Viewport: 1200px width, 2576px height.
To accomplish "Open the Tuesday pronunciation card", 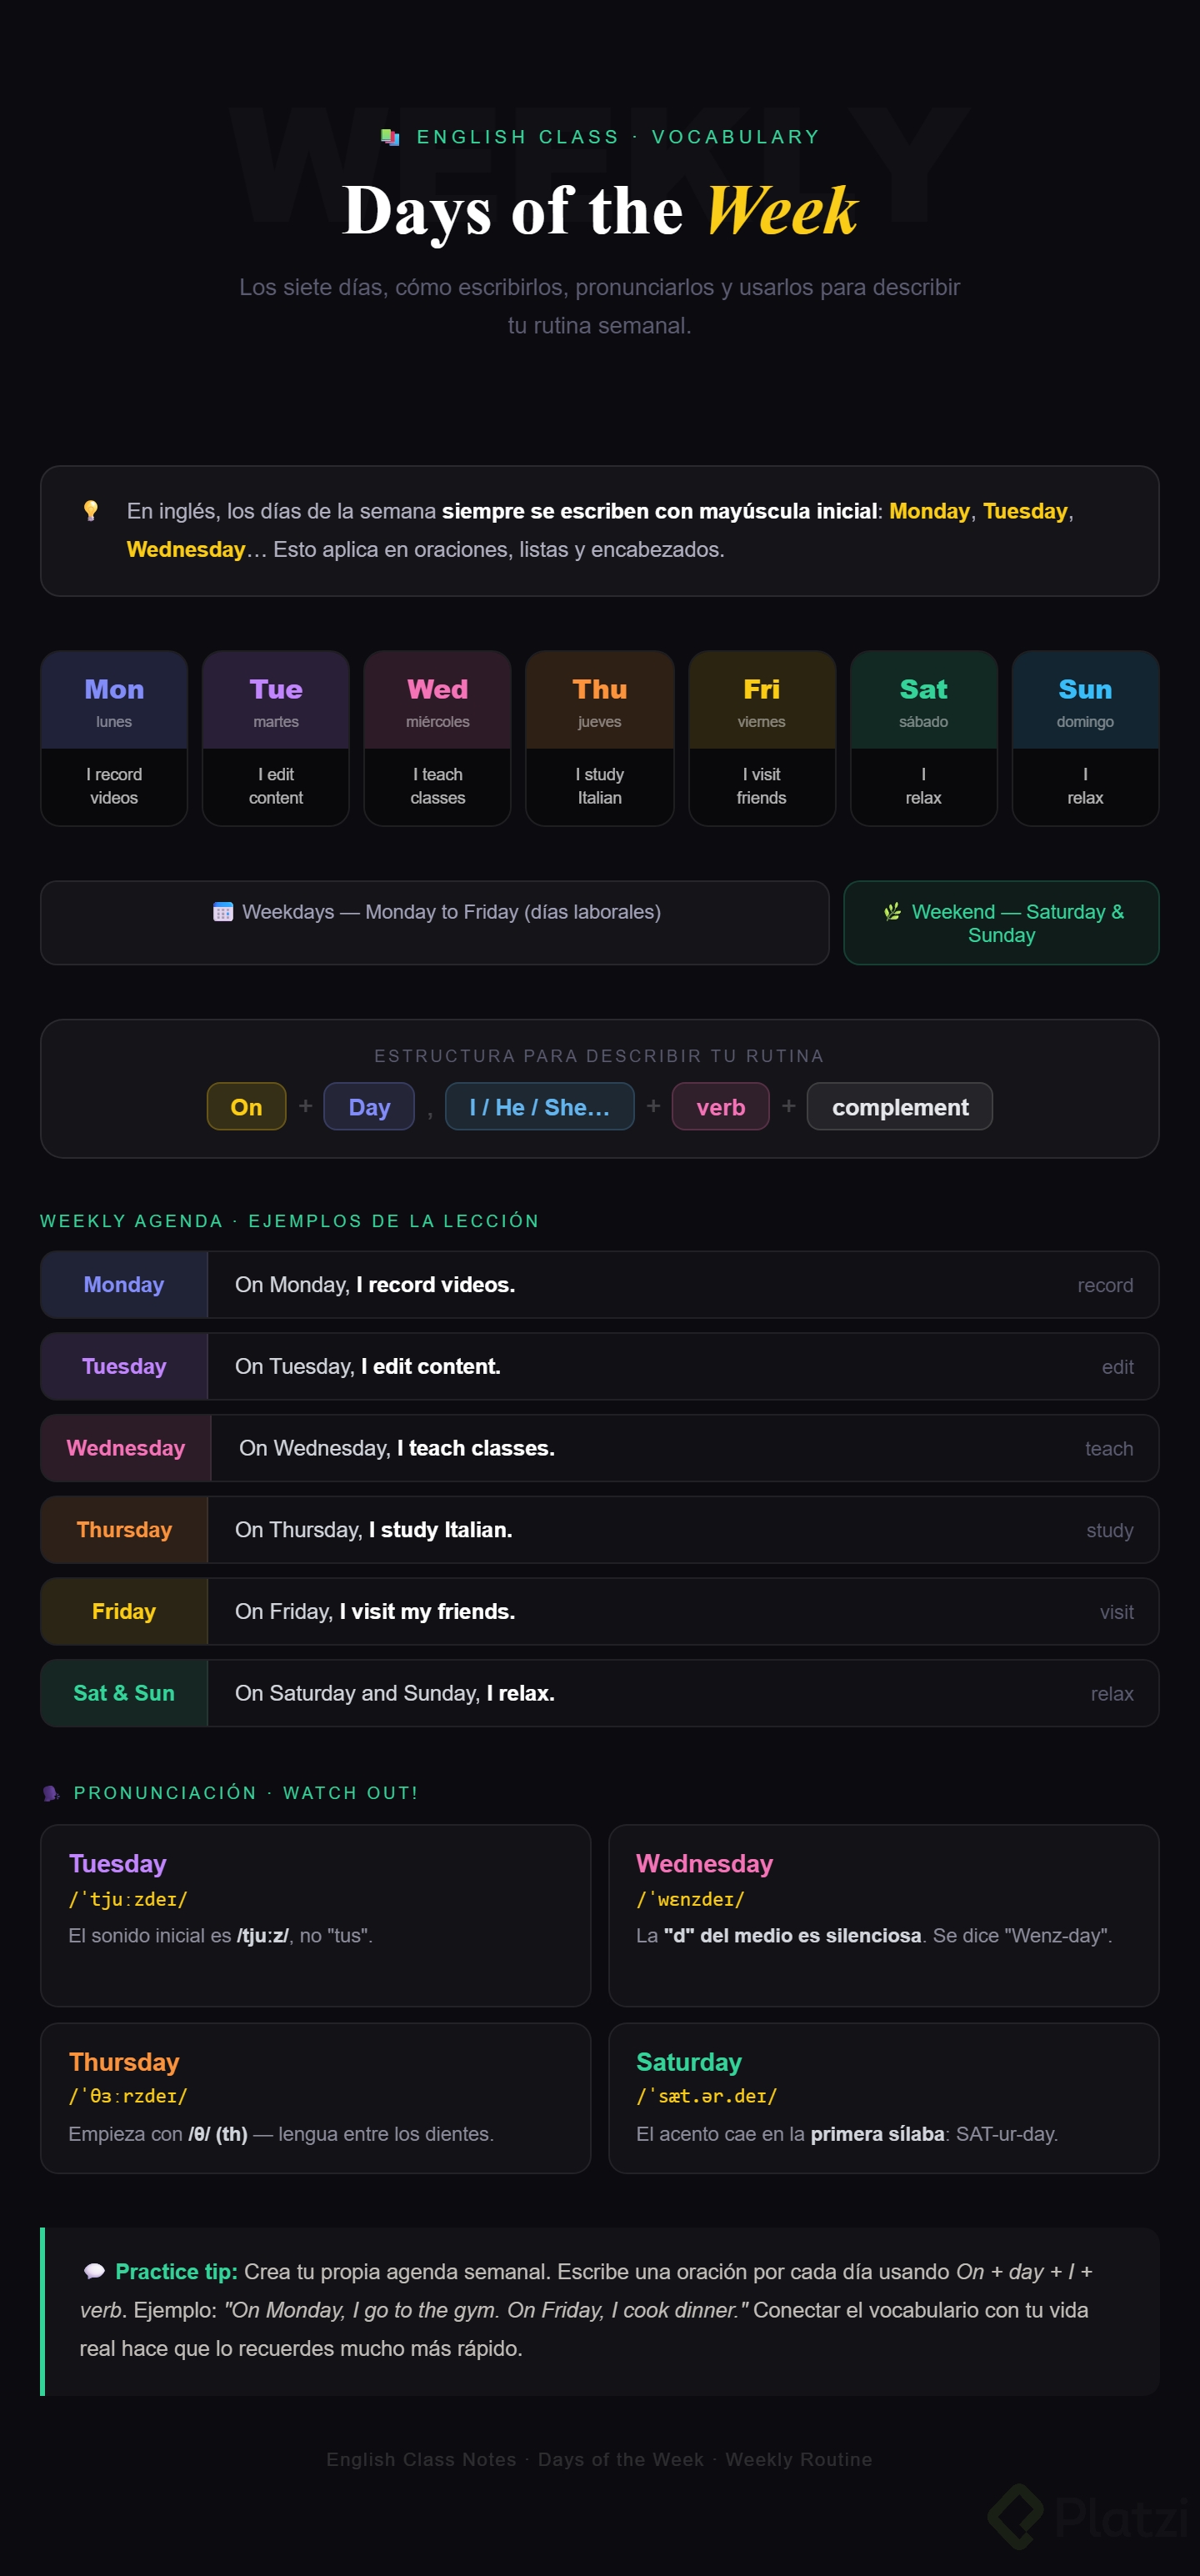I will point(315,1914).
